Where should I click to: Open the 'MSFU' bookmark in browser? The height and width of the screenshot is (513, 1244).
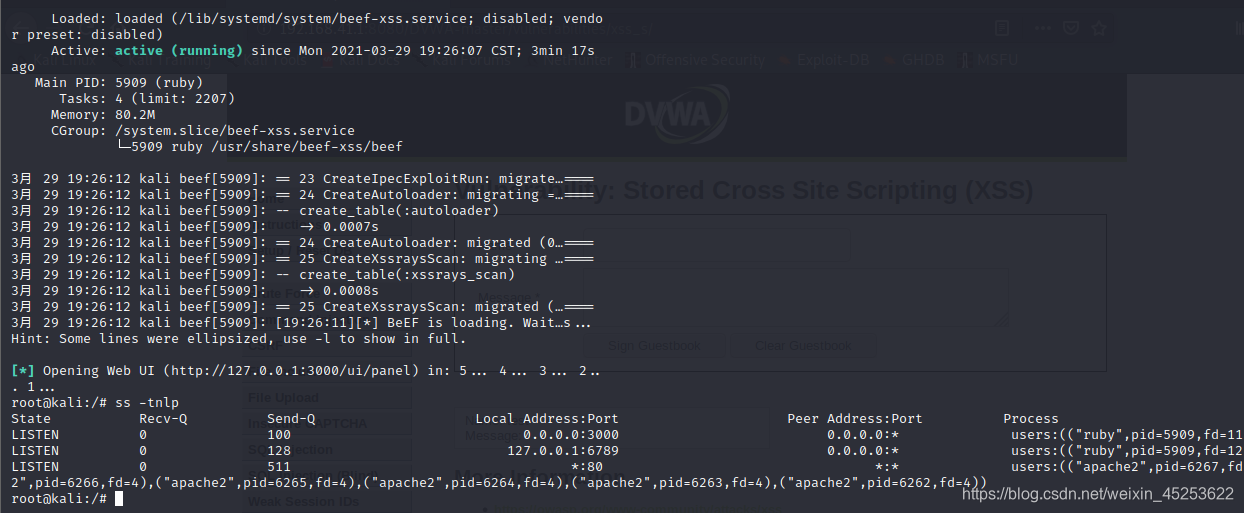coord(989,60)
